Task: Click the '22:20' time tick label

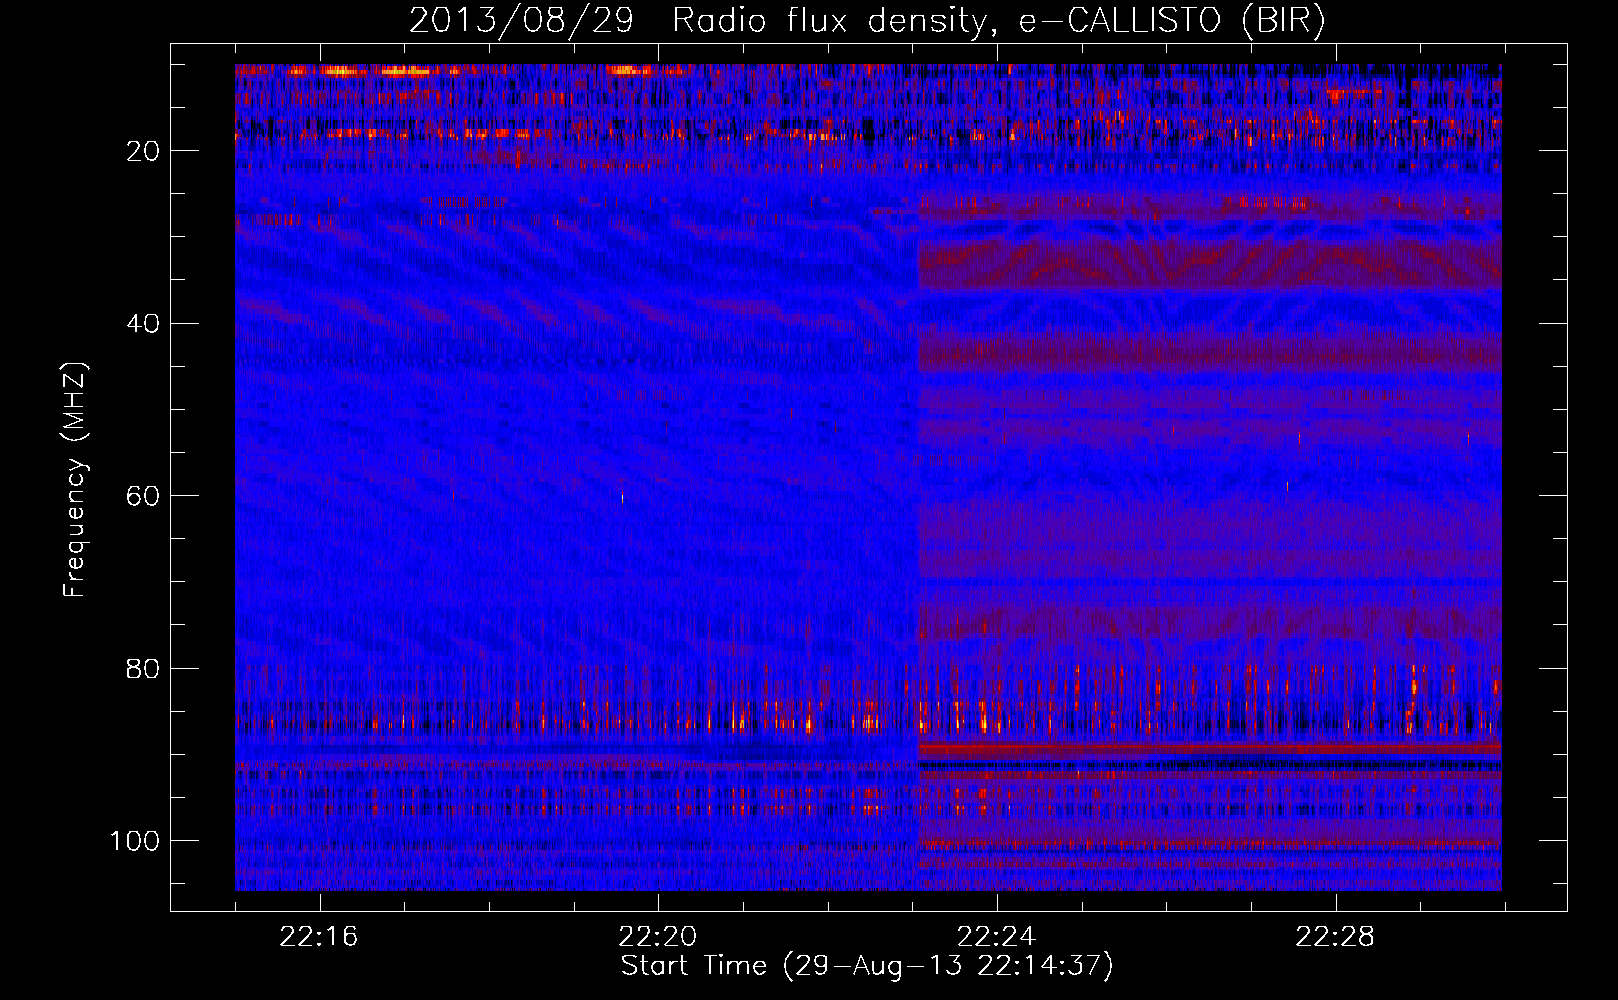Action: pos(658,937)
